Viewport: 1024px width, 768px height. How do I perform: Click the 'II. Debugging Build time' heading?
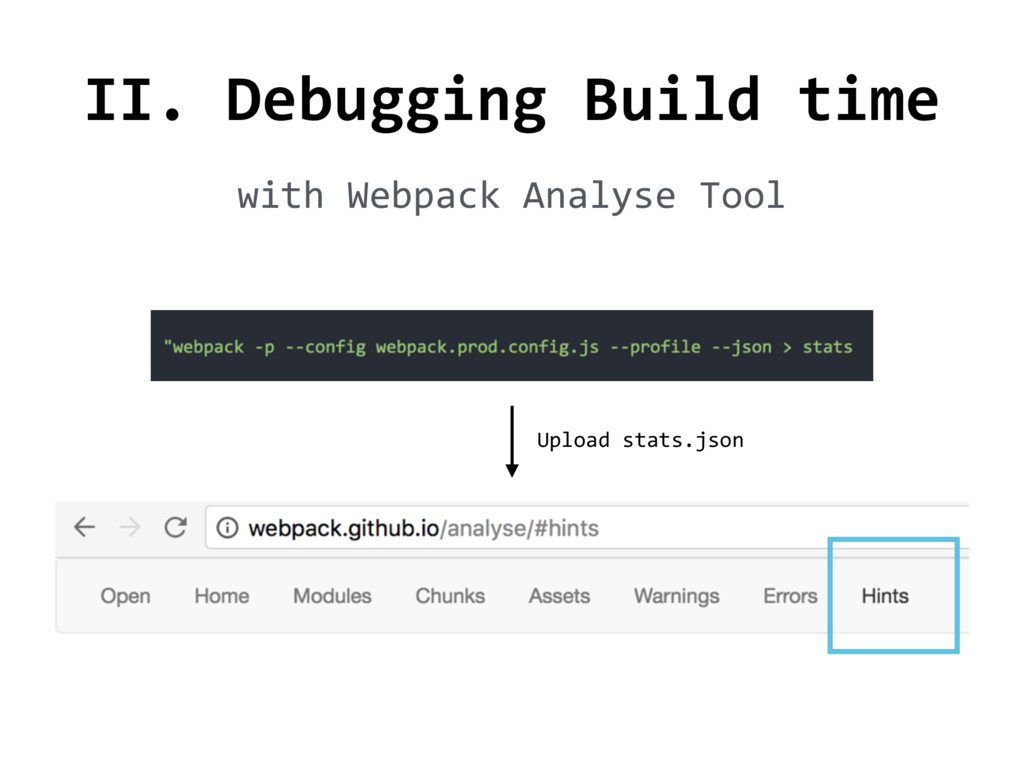click(x=512, y=102)
